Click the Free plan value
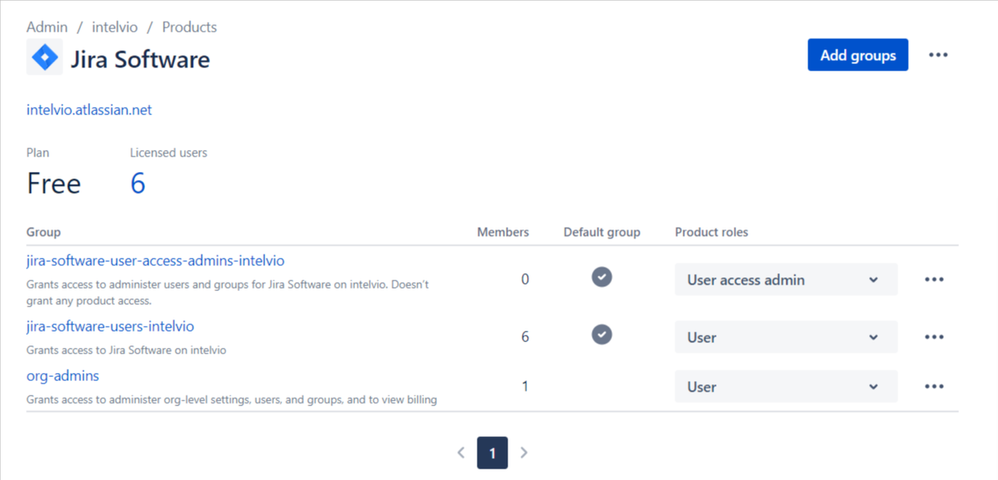Viewport: 998px width, 480px height. click(x=53, y=184)
